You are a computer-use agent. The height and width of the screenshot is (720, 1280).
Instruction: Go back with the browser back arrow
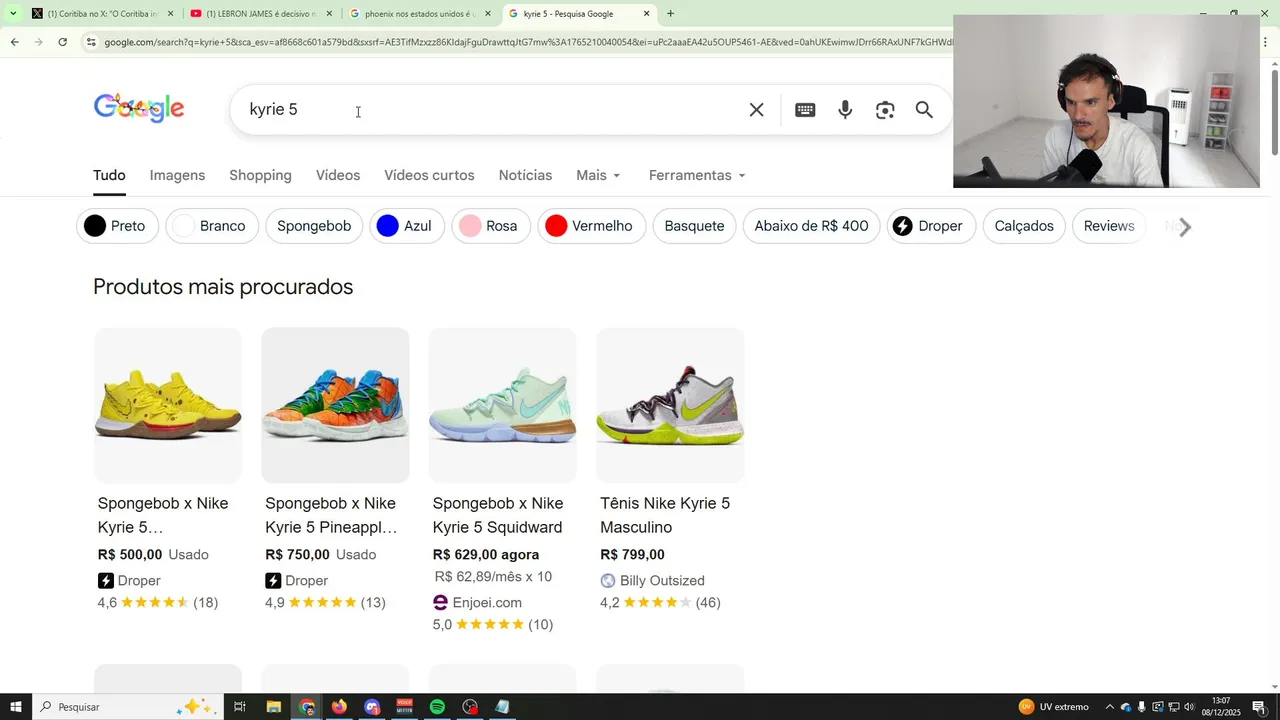point(14,42)
